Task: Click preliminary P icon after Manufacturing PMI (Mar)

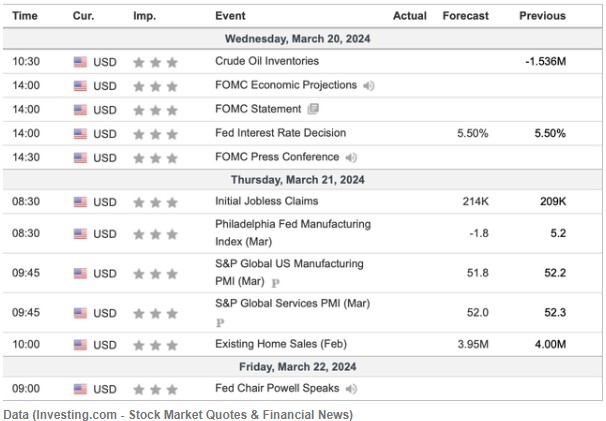Action: (275, 283)
